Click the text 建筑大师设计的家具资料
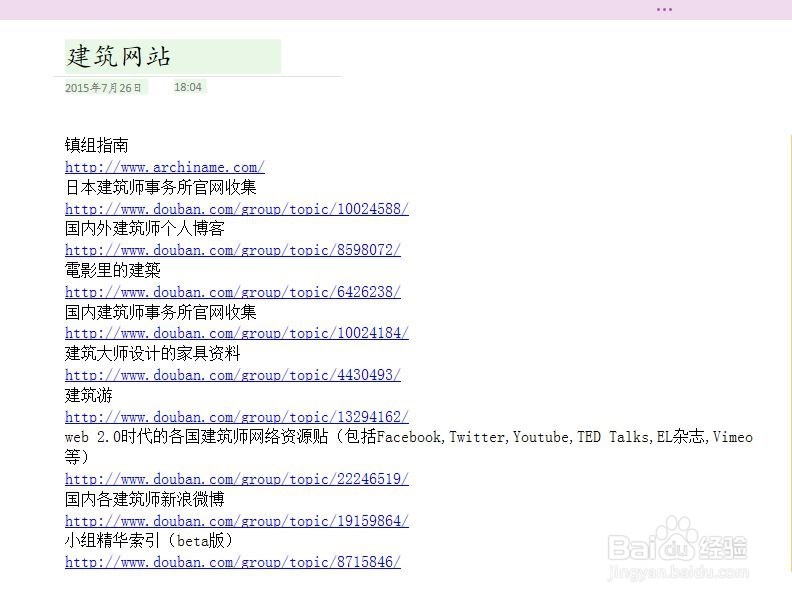Screen dimensions: 792x600 click(x=153, y=354)
